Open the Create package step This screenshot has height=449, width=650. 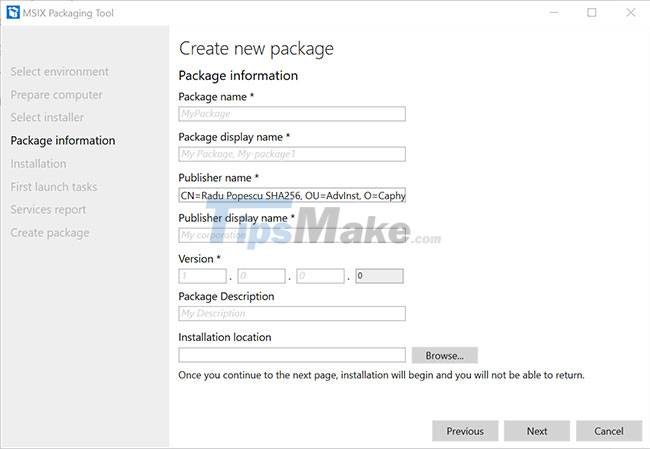50,233
